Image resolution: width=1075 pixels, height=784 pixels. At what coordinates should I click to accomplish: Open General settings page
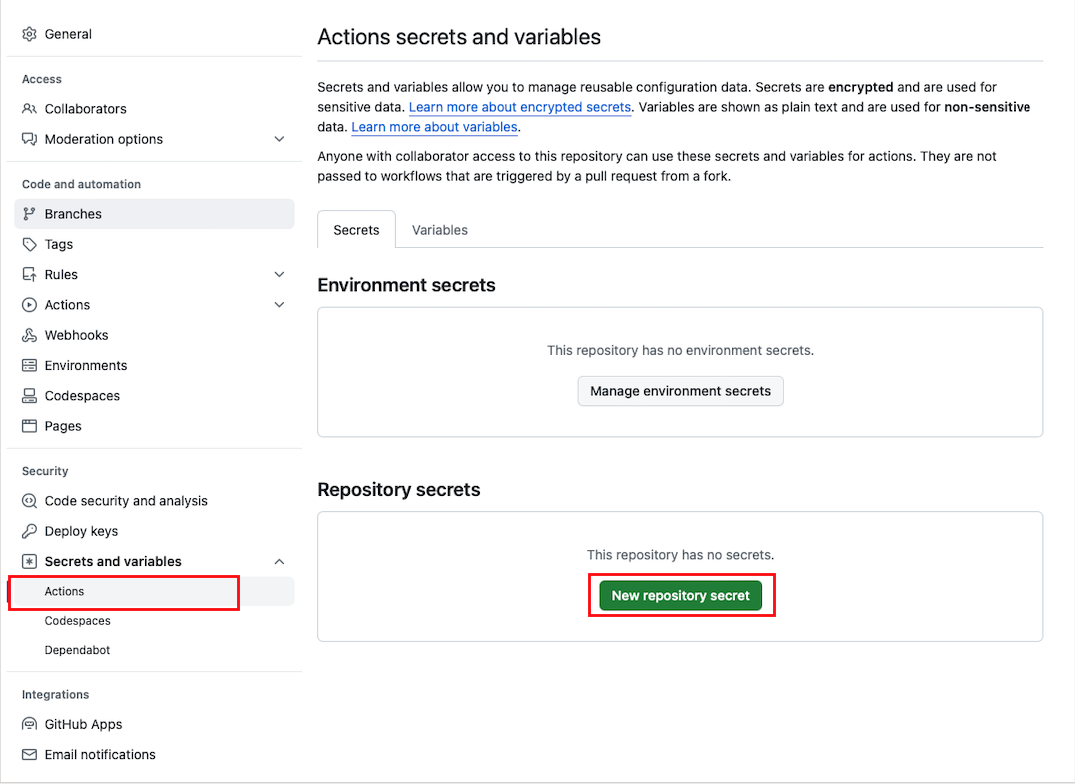tap(154, 34)
